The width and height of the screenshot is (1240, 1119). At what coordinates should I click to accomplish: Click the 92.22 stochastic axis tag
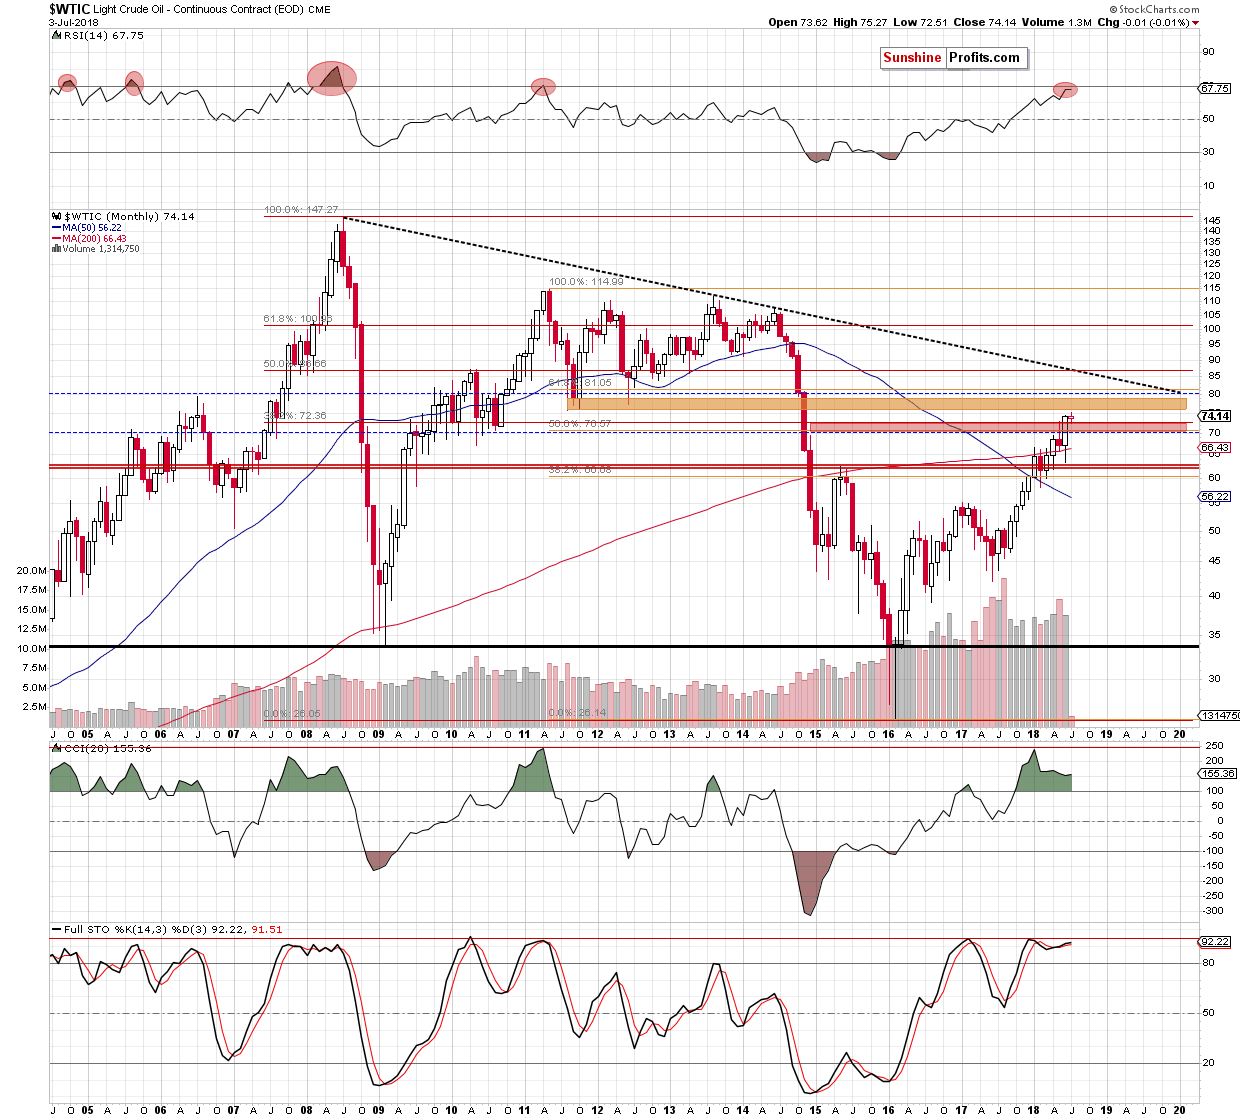[1214, 942]
